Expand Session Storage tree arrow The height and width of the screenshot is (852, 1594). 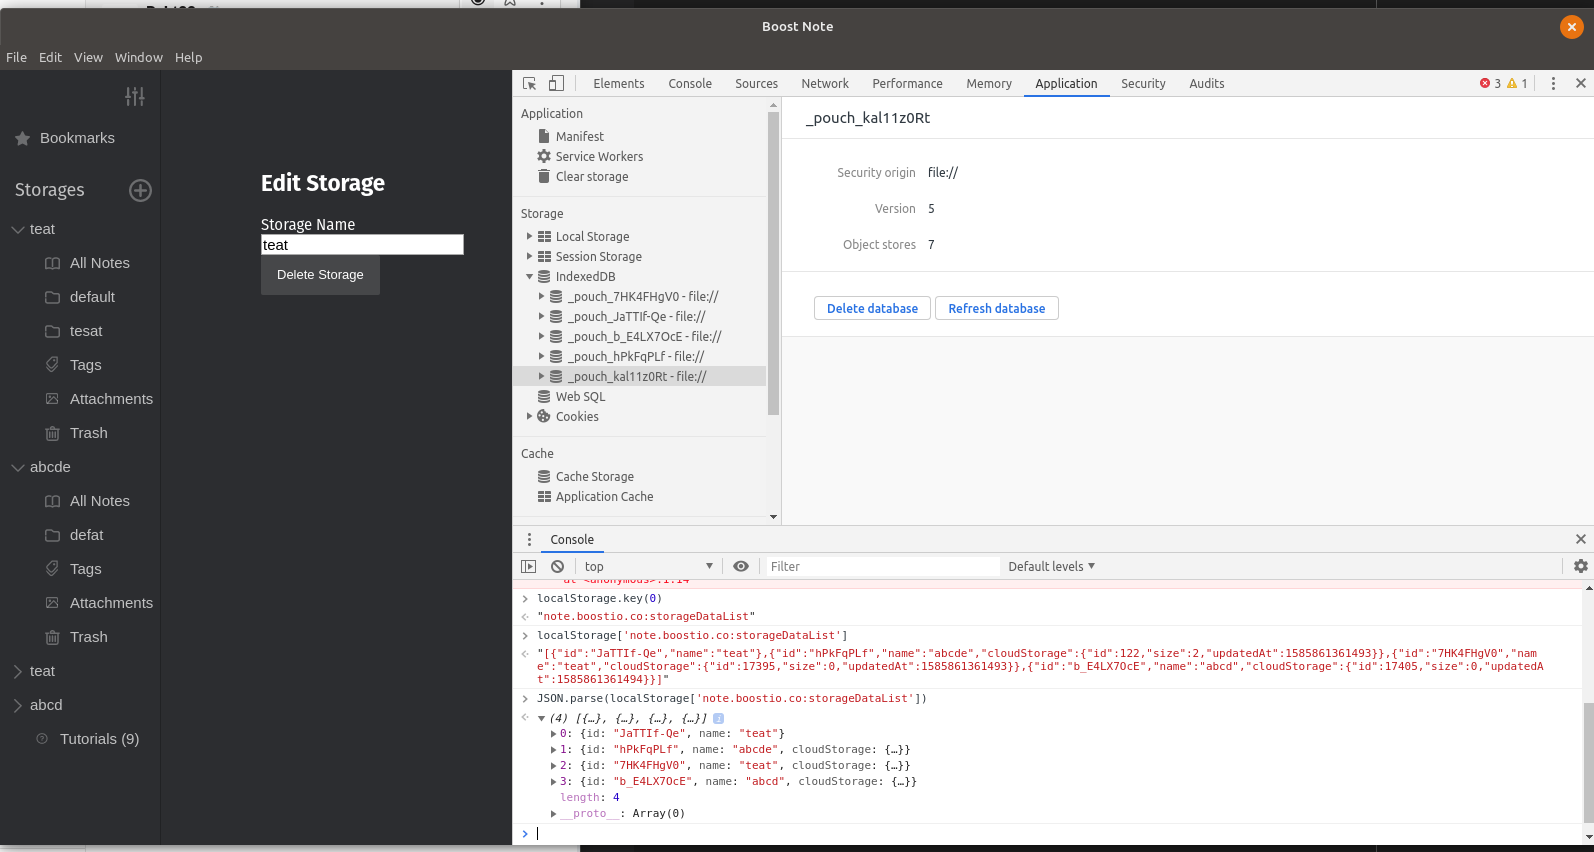click(x=529, y=256)
